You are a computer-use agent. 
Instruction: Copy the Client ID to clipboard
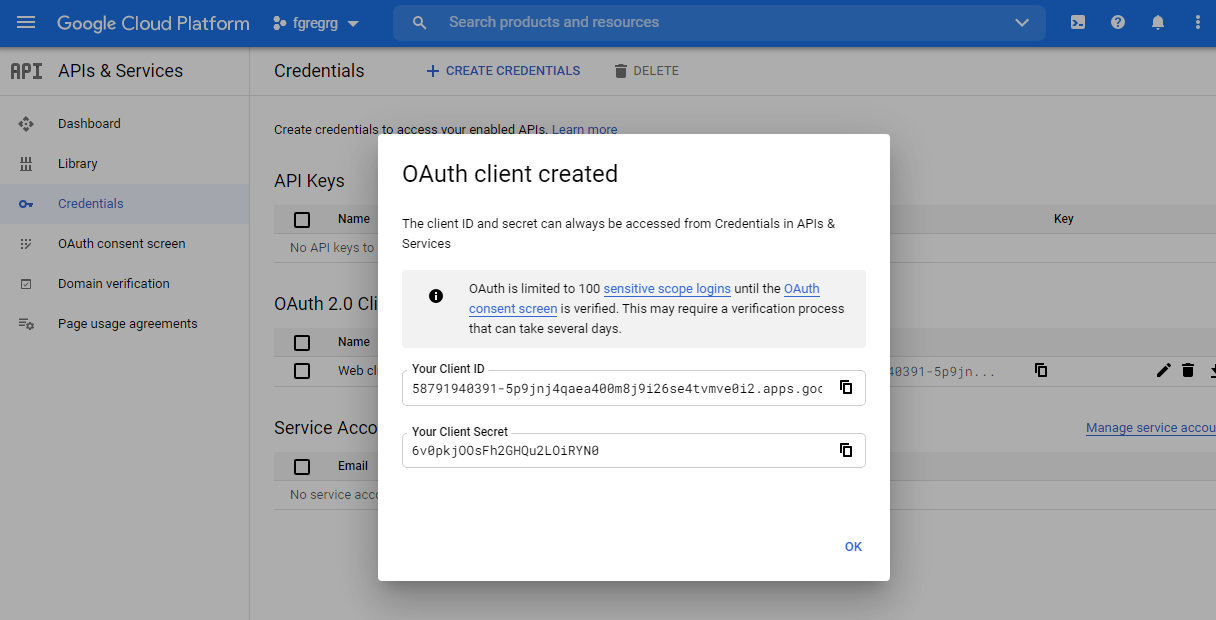pos(846,387)
